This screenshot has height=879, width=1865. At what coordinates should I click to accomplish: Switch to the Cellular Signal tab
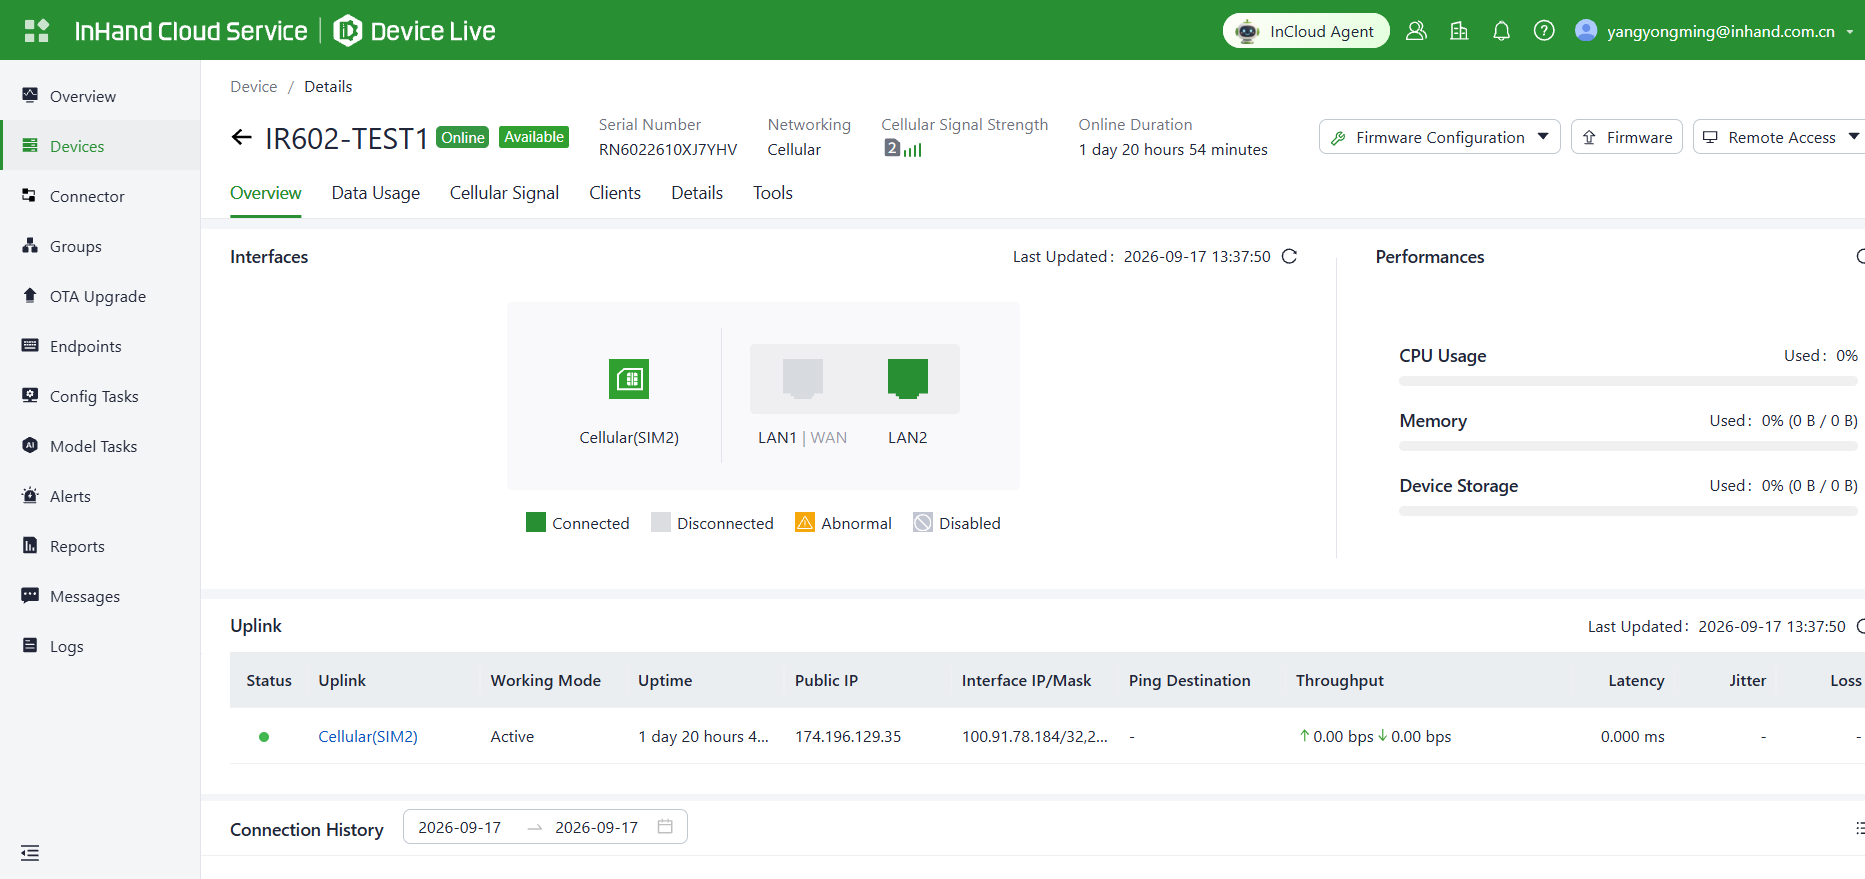[504, 193]
